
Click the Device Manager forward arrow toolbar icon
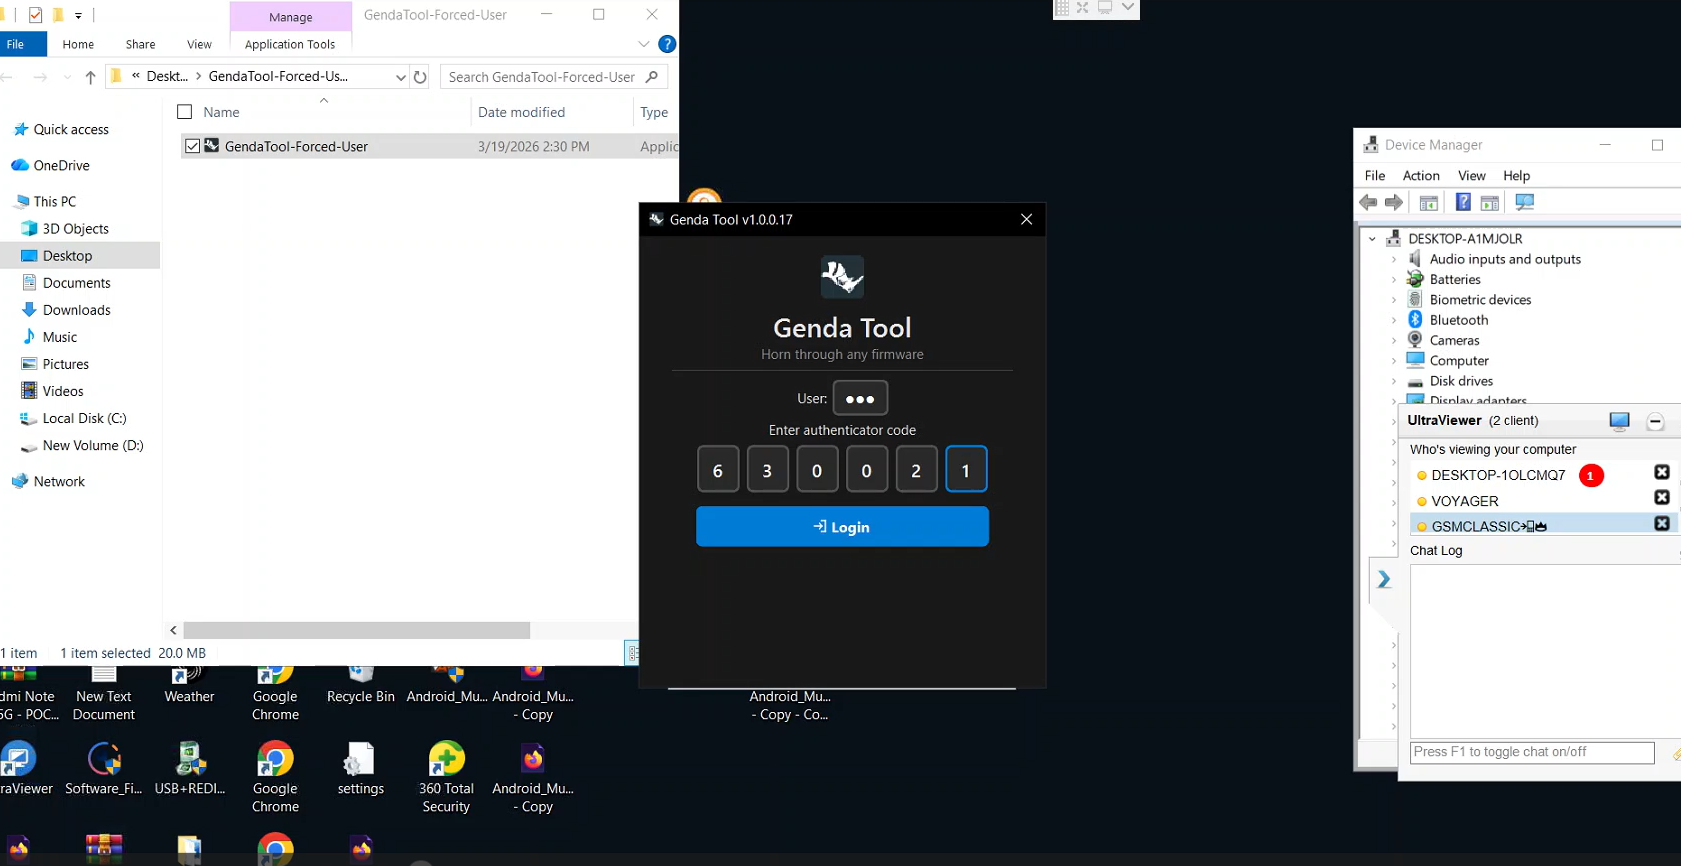1394,202
